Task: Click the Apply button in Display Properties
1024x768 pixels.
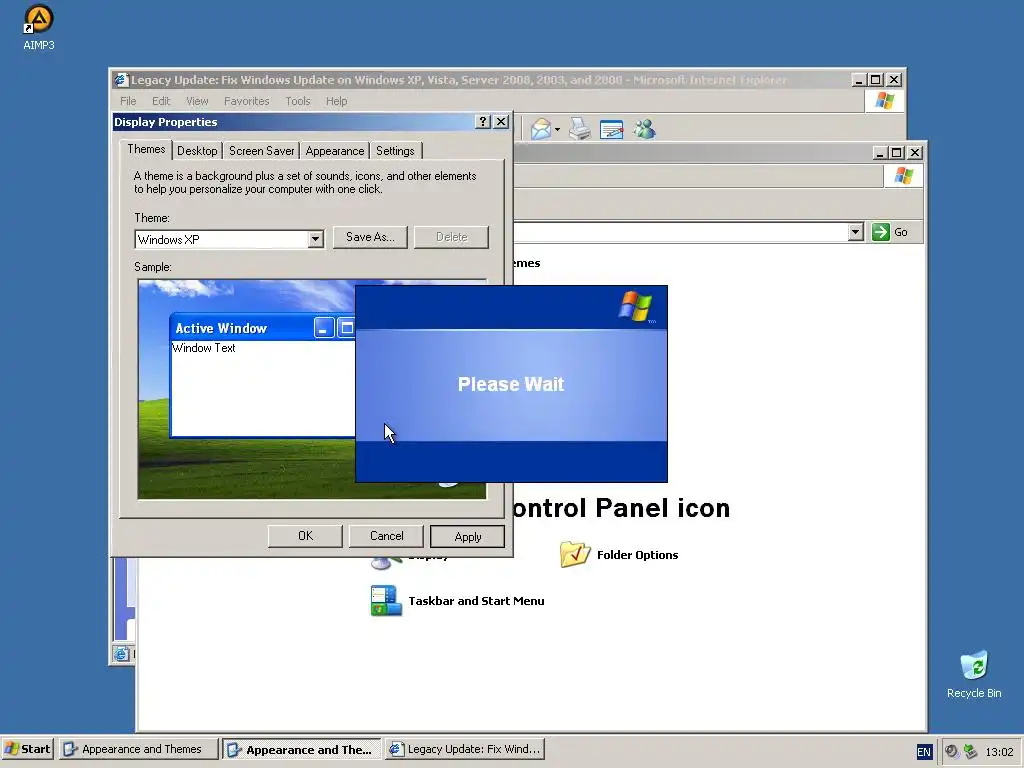Action: (468, 537)
